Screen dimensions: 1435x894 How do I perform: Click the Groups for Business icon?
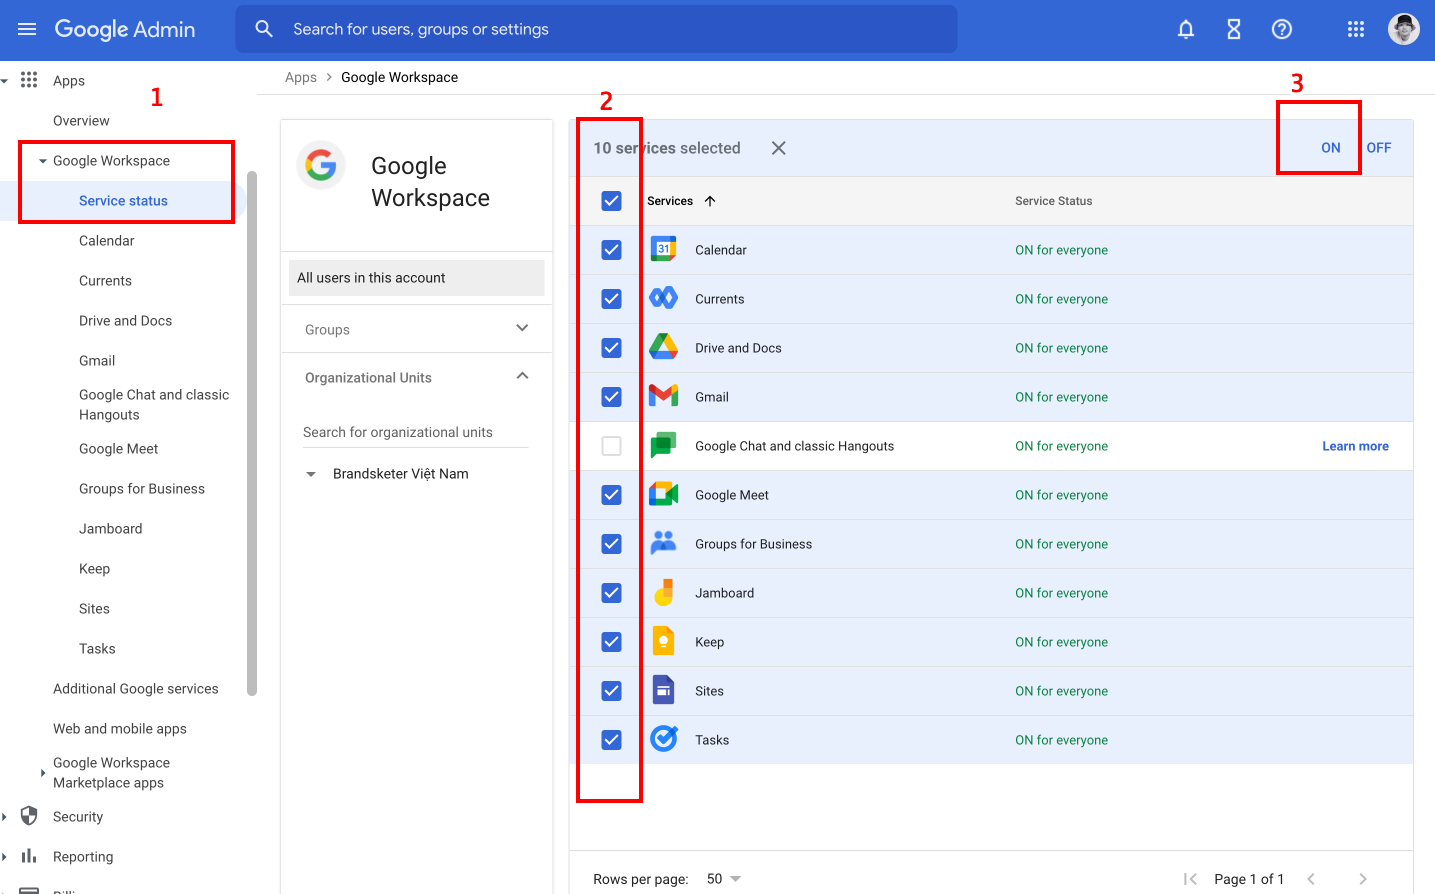point(663,543)
